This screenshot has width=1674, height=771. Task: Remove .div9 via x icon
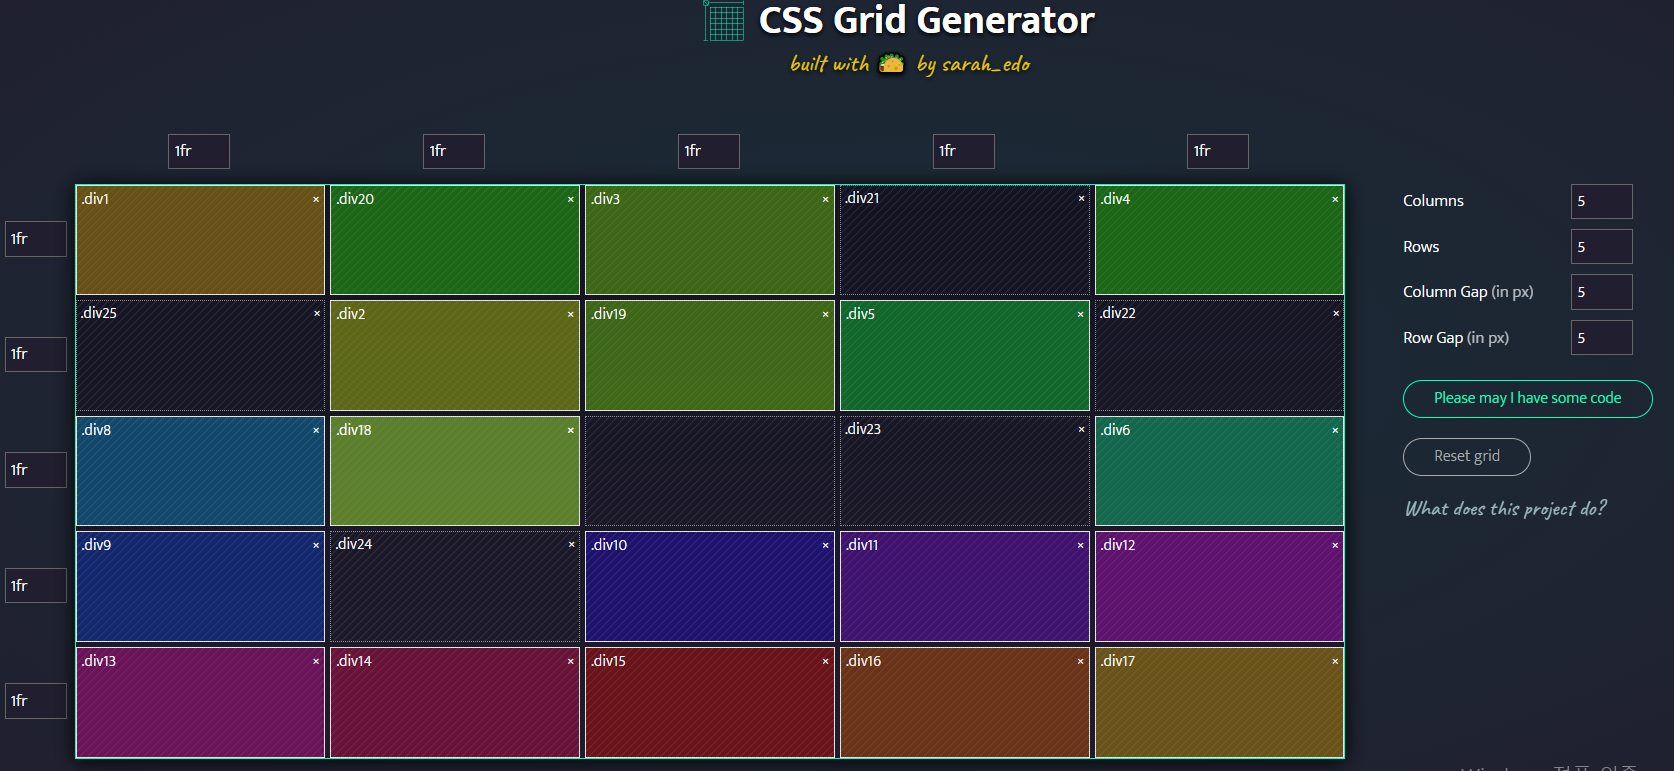[316, 545]
